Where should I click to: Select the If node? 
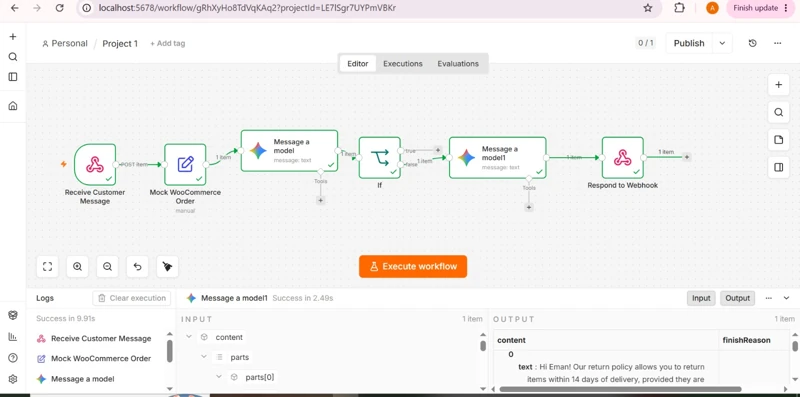click(x=380, y=157)
